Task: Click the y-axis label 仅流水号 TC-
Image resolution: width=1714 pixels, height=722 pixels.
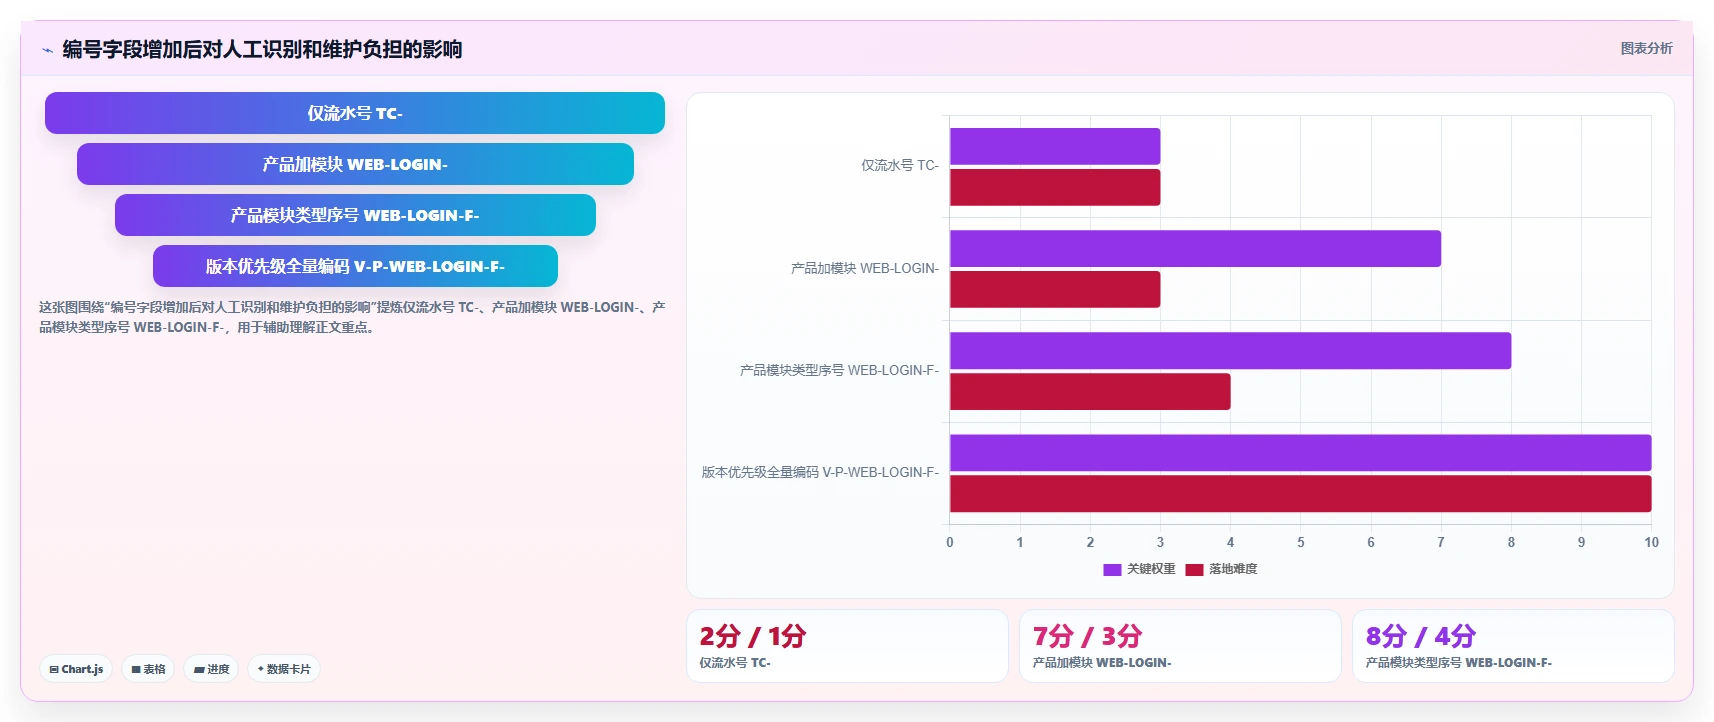Action: coord(900,166)
